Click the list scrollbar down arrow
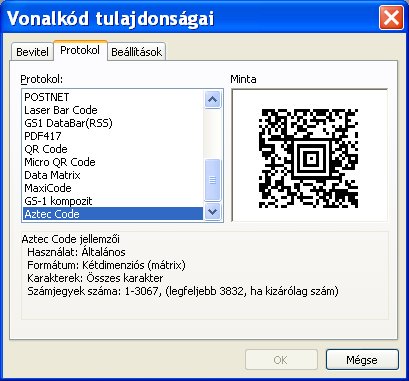Viewport: 409px width, 381px height. tap(213, 211)
